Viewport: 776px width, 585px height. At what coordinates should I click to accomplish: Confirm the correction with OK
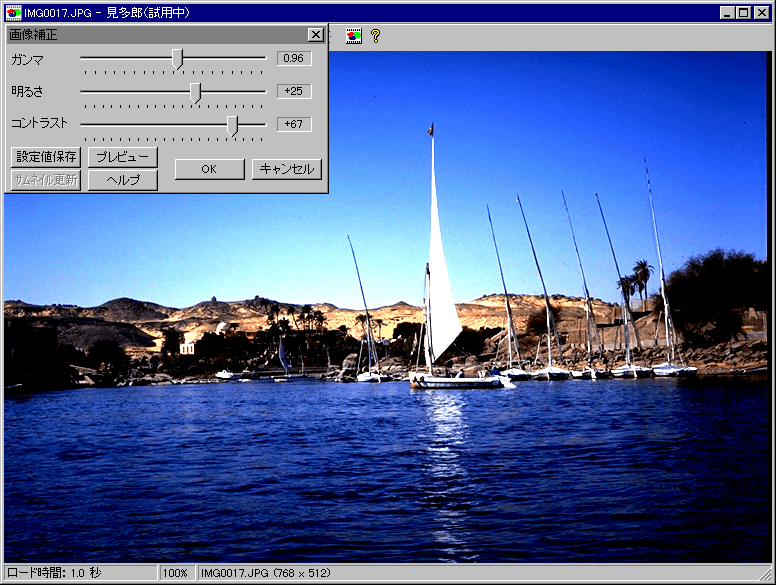(x=209, y=169)
